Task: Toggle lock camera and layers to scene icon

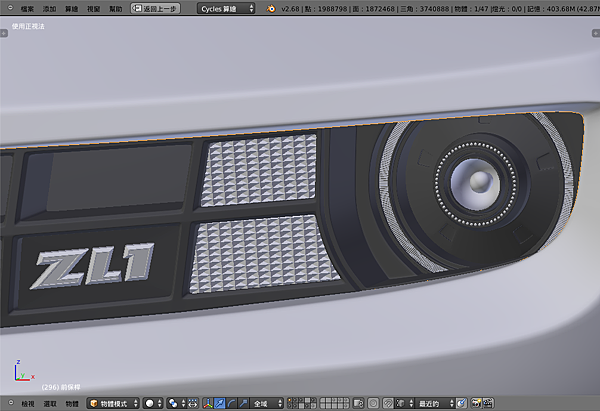Action: 359,403
